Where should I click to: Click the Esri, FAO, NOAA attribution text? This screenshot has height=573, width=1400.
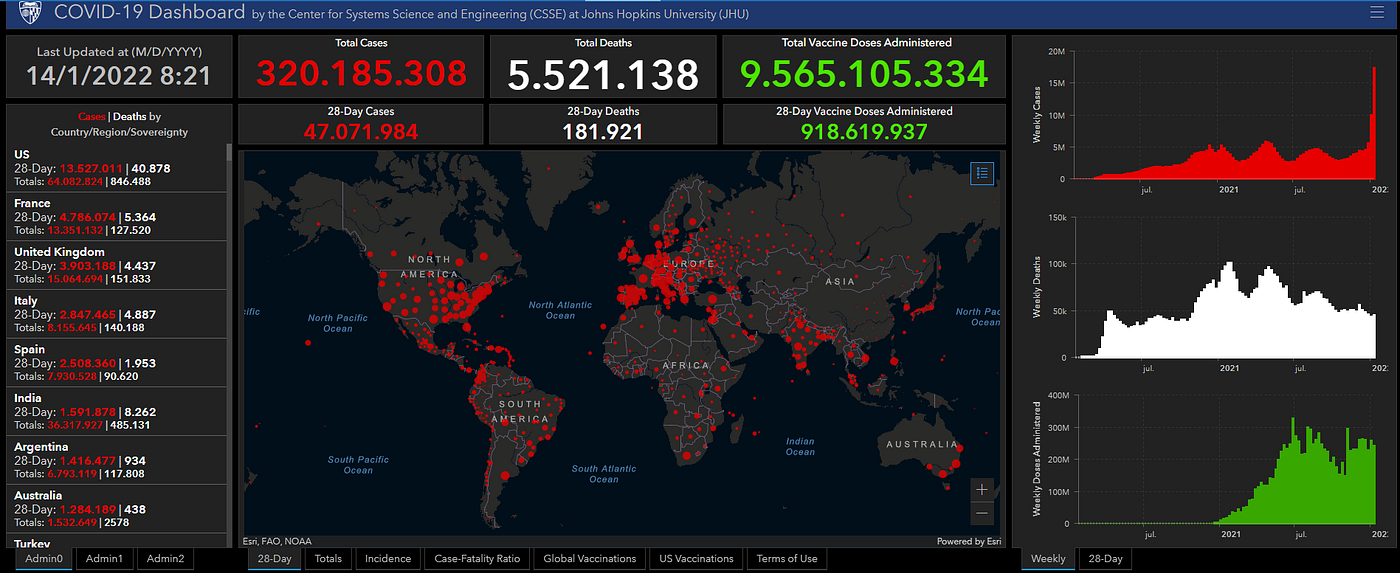coord(277,542)
